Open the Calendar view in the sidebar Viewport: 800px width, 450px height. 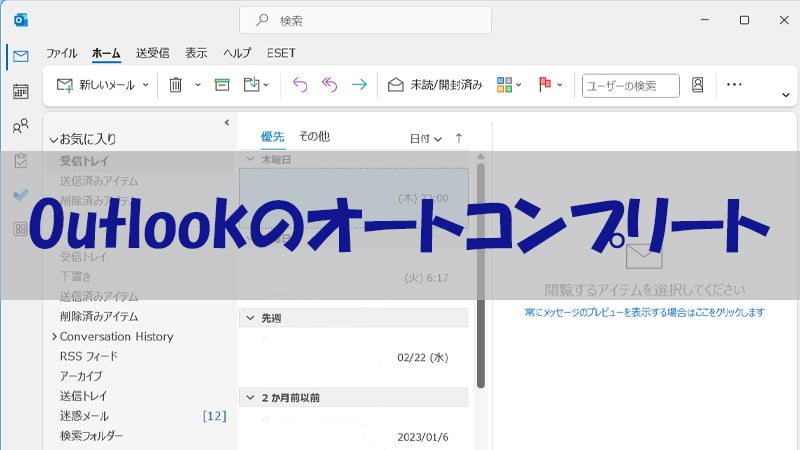coord(20,91)
